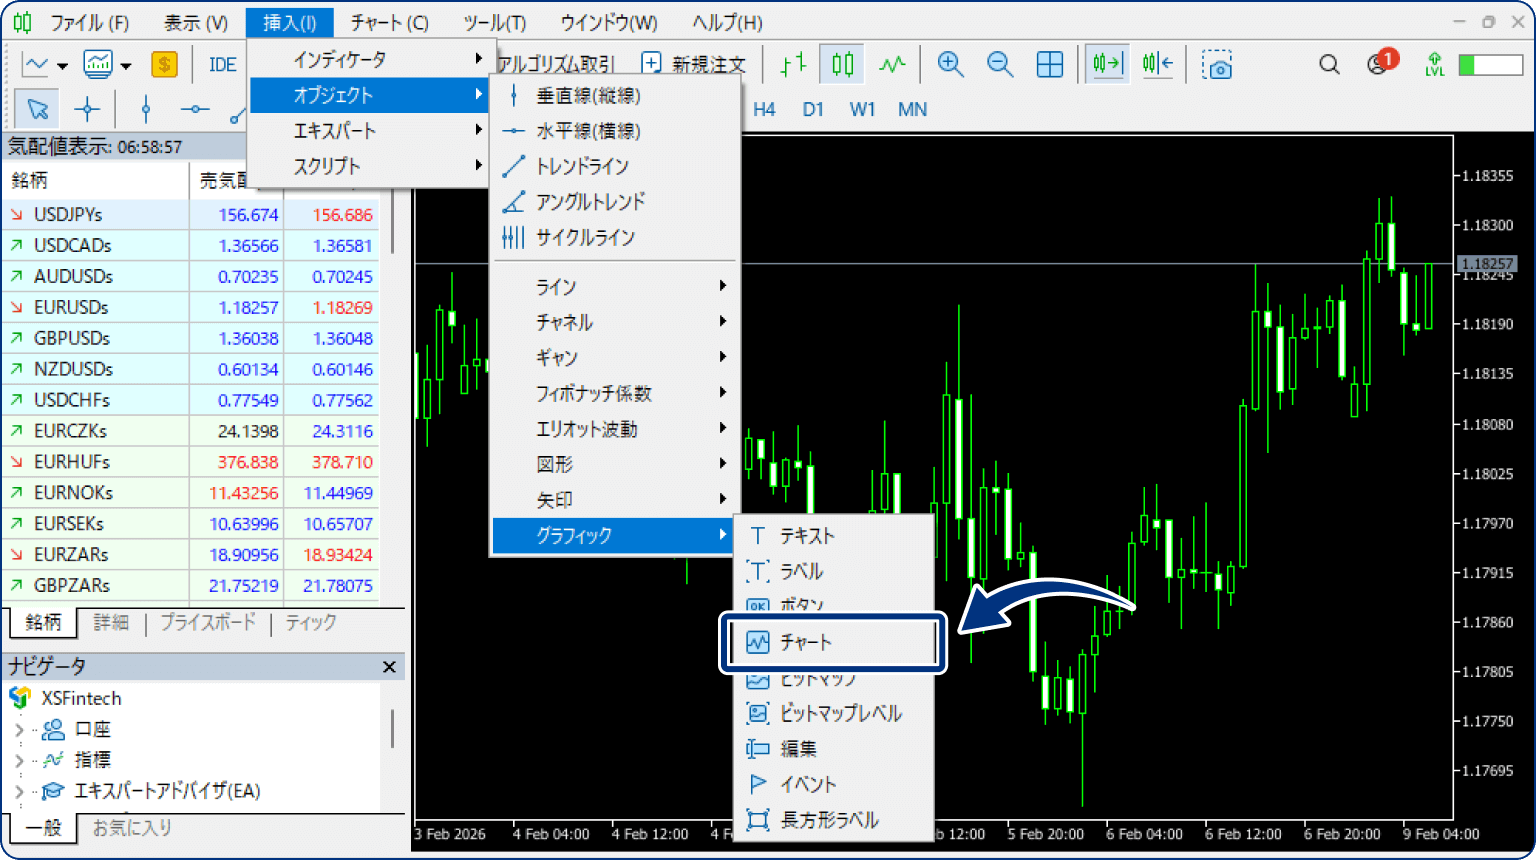Click the connection status level bar
Viewport: 1536px width, 860px height.
1490,65
